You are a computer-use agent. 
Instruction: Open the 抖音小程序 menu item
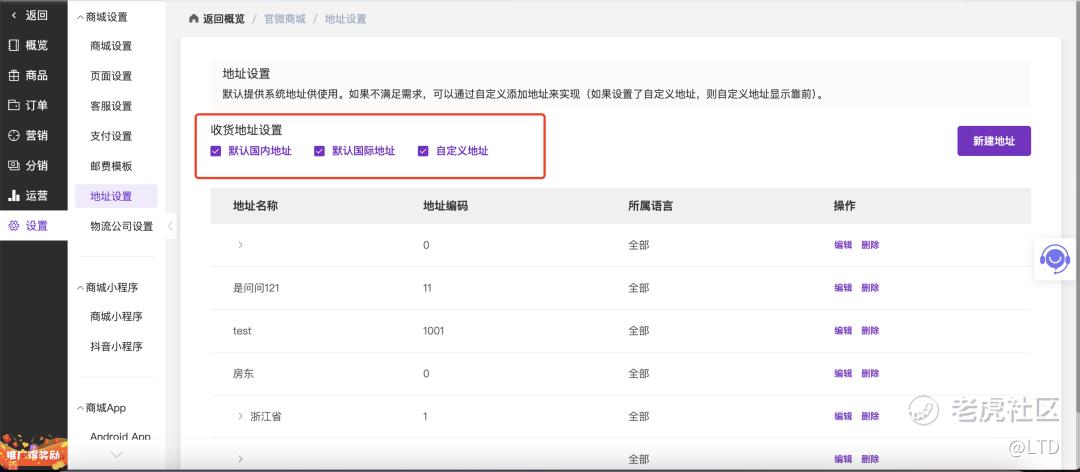116,347
